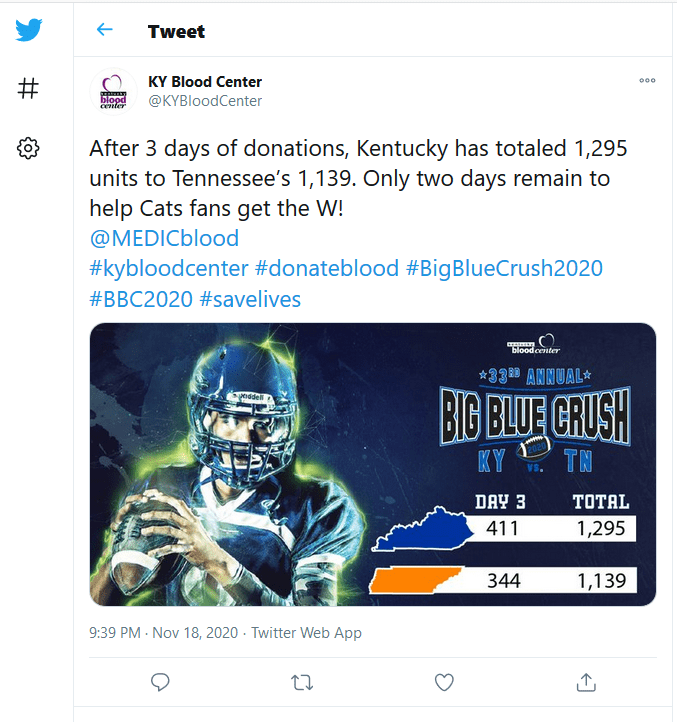Open the #BigBlueCrush2020 hashtag

(x=504, y=268)
